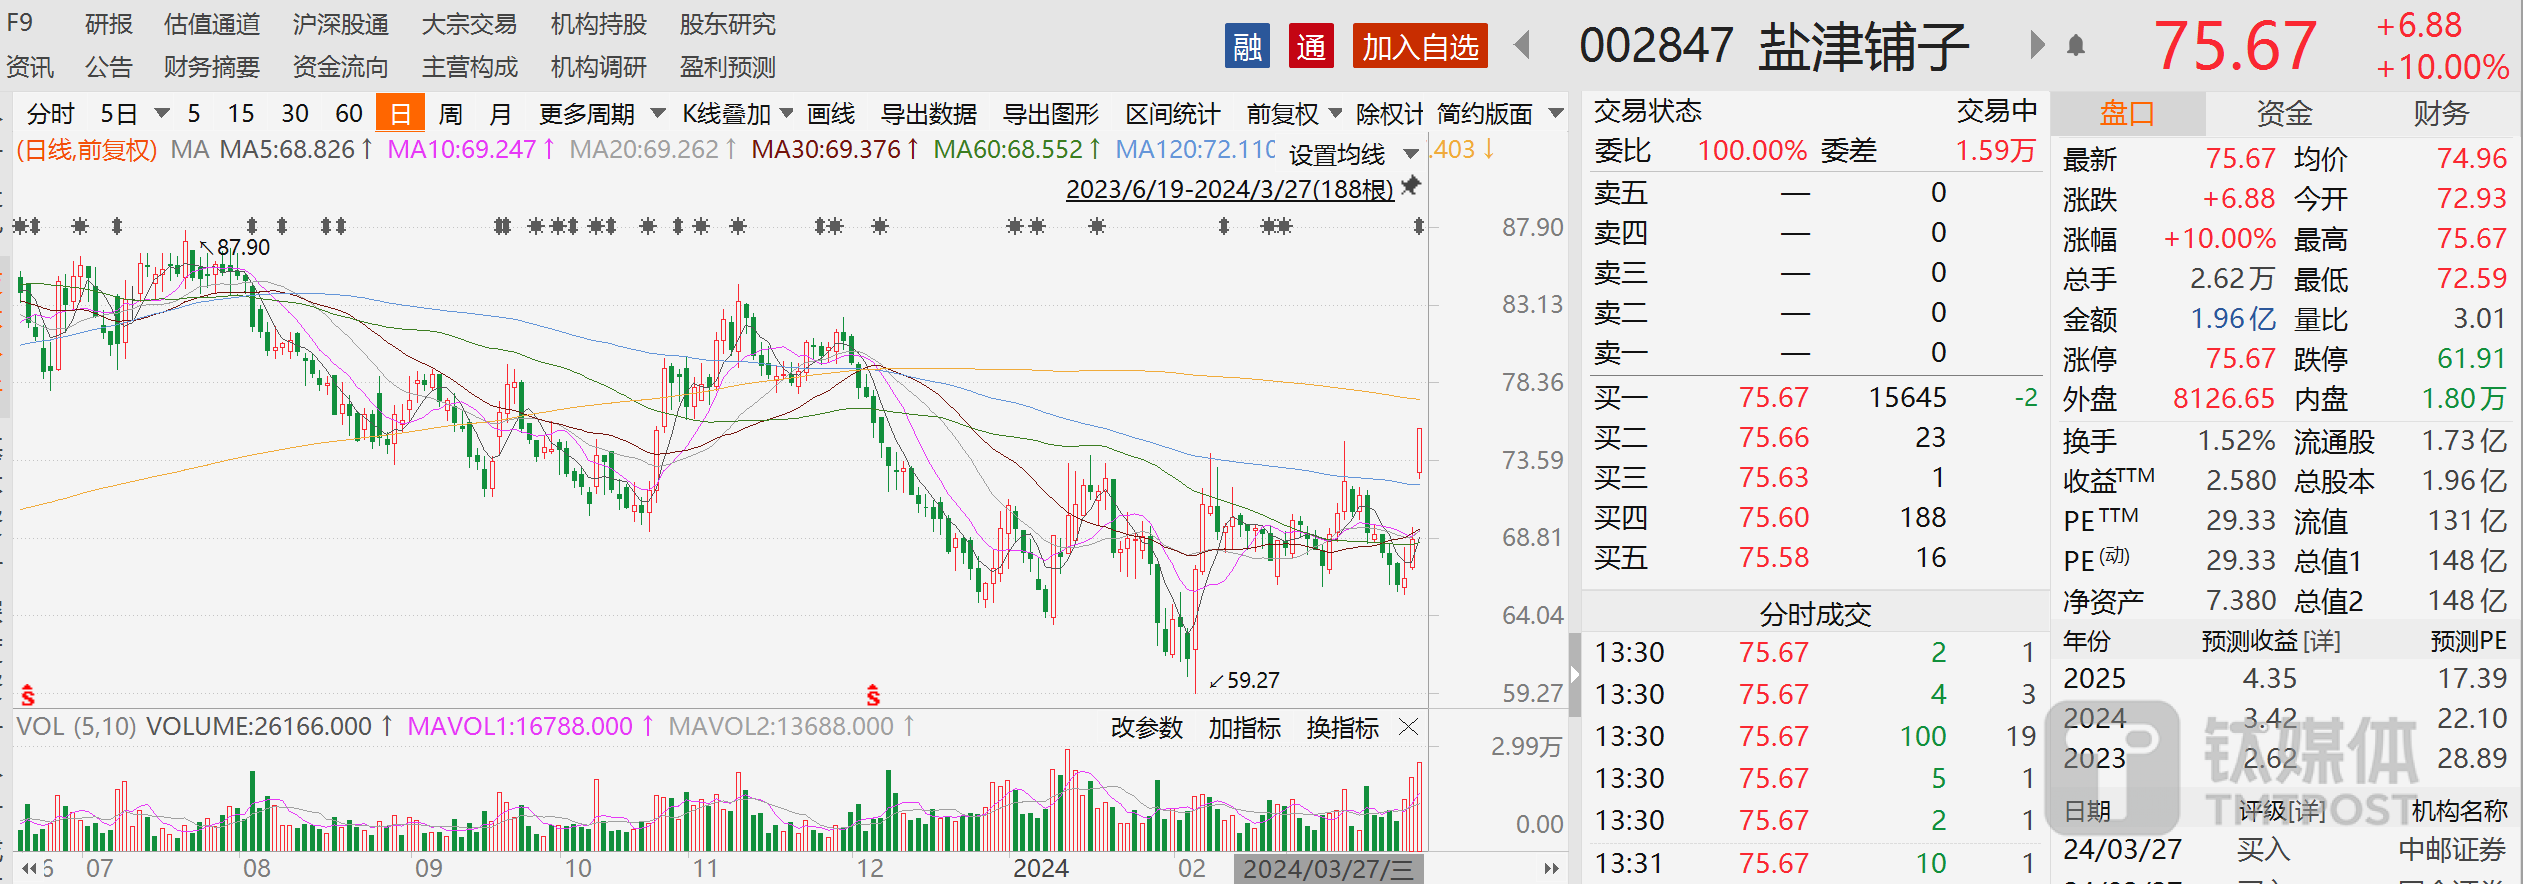Select the 月 monthly K-line period

[x=501, y=114]
